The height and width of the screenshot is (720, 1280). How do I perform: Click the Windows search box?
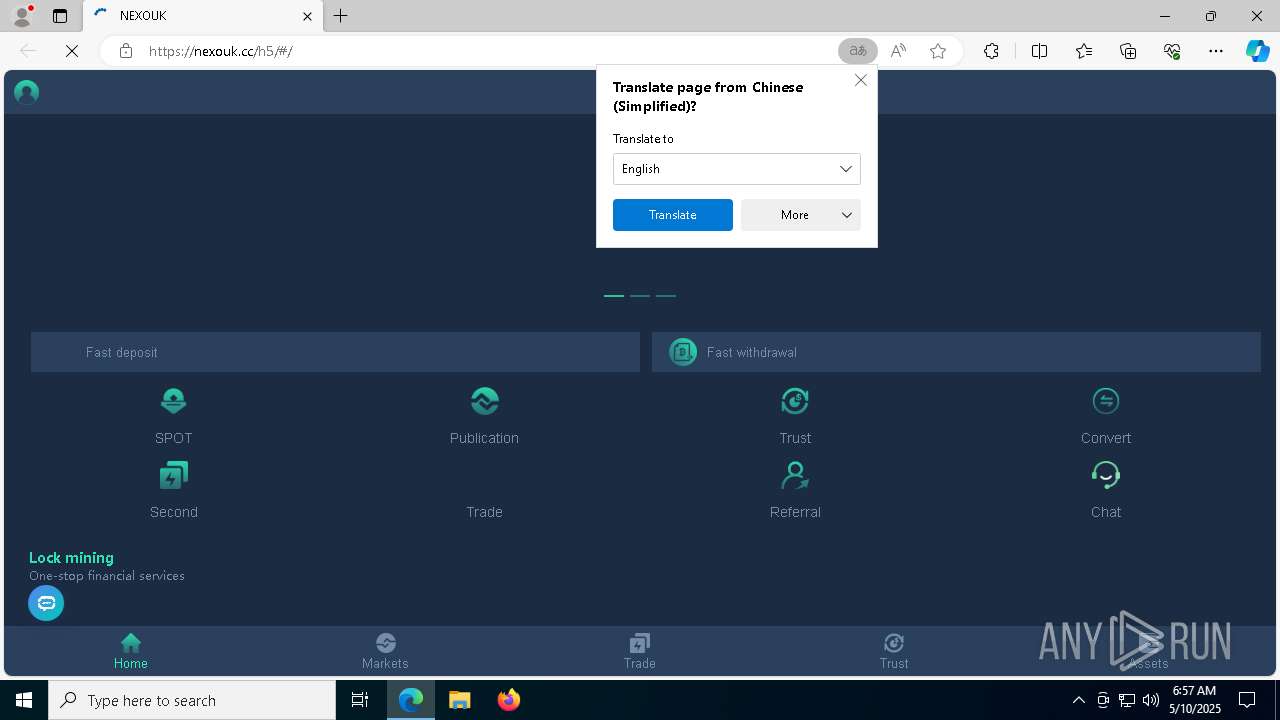[192, 700]
